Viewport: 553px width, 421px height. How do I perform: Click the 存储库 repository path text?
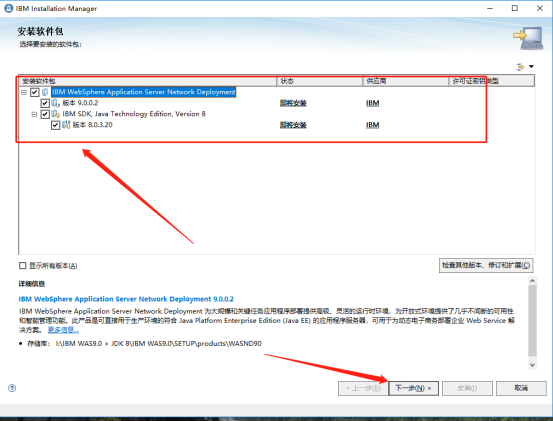pos(159,343)
